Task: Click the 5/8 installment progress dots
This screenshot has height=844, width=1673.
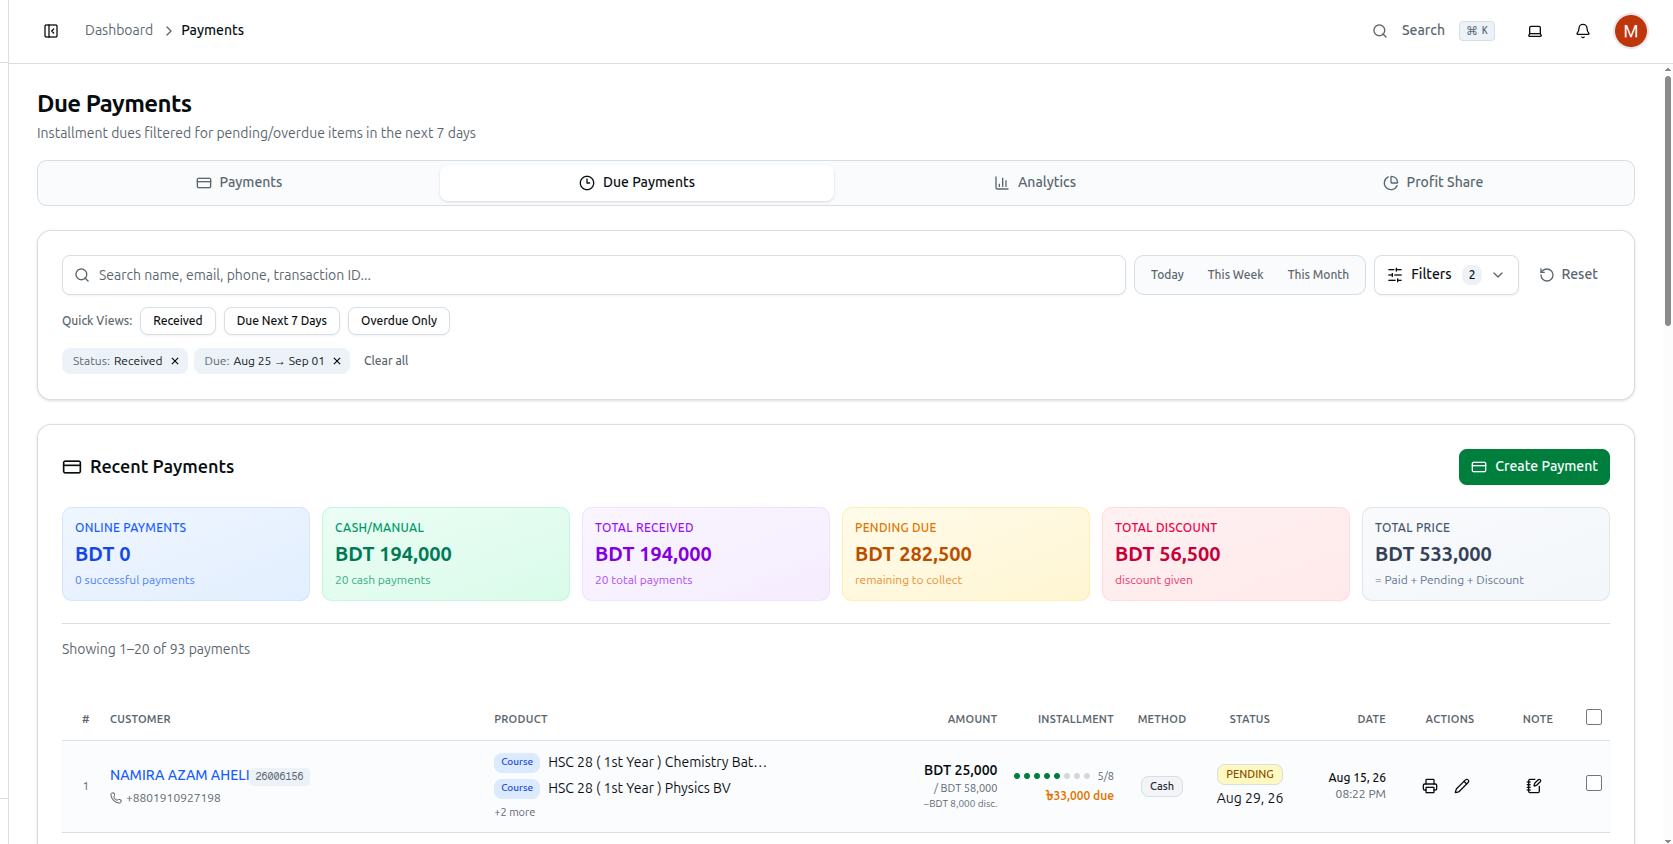Action: pyautogui.click(x=1052, y=776)
